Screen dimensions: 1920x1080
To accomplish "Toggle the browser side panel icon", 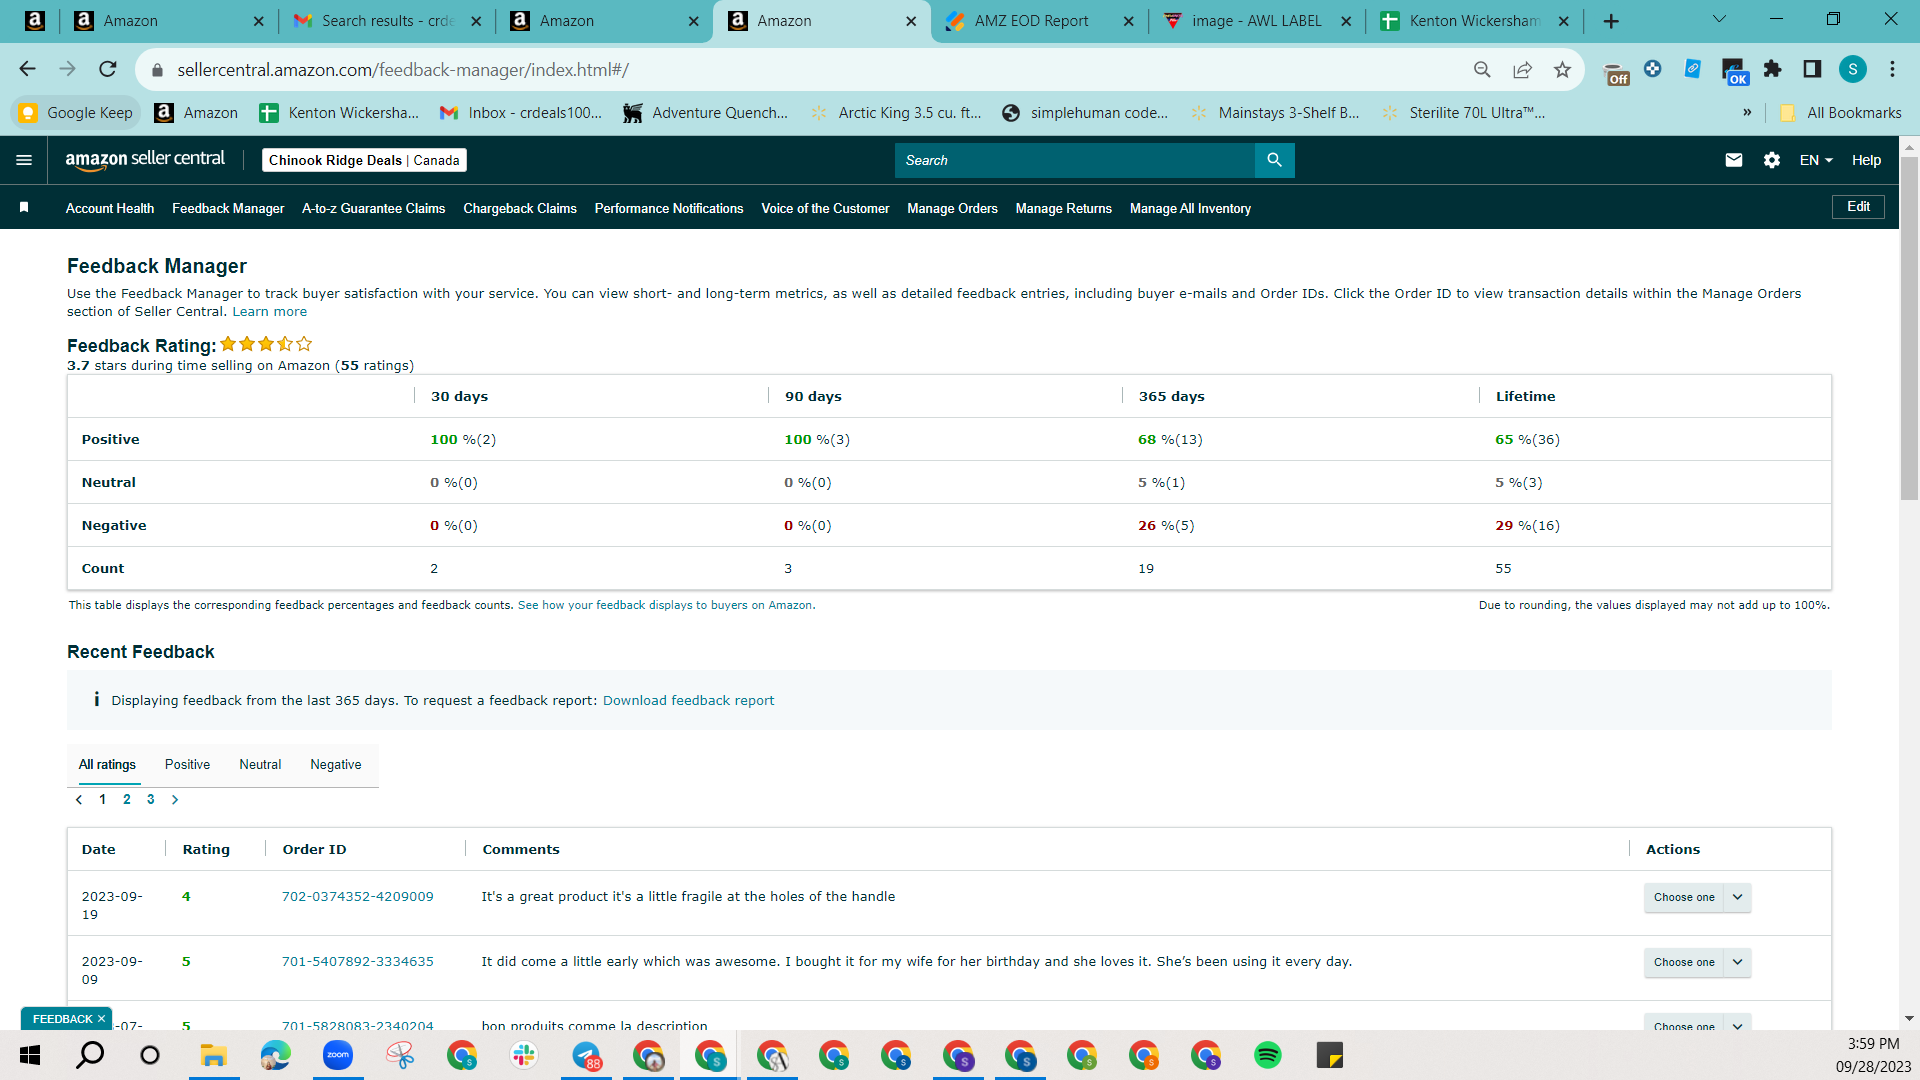I will (1812, 69).
